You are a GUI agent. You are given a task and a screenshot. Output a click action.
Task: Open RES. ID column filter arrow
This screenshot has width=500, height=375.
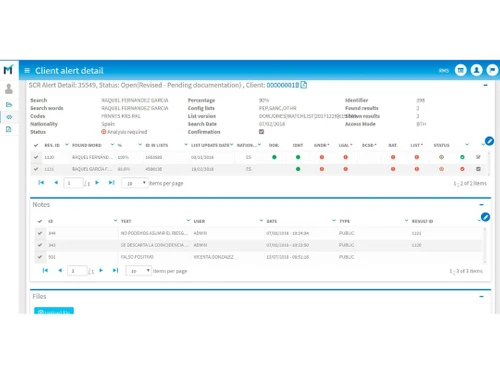coord(67,145)
